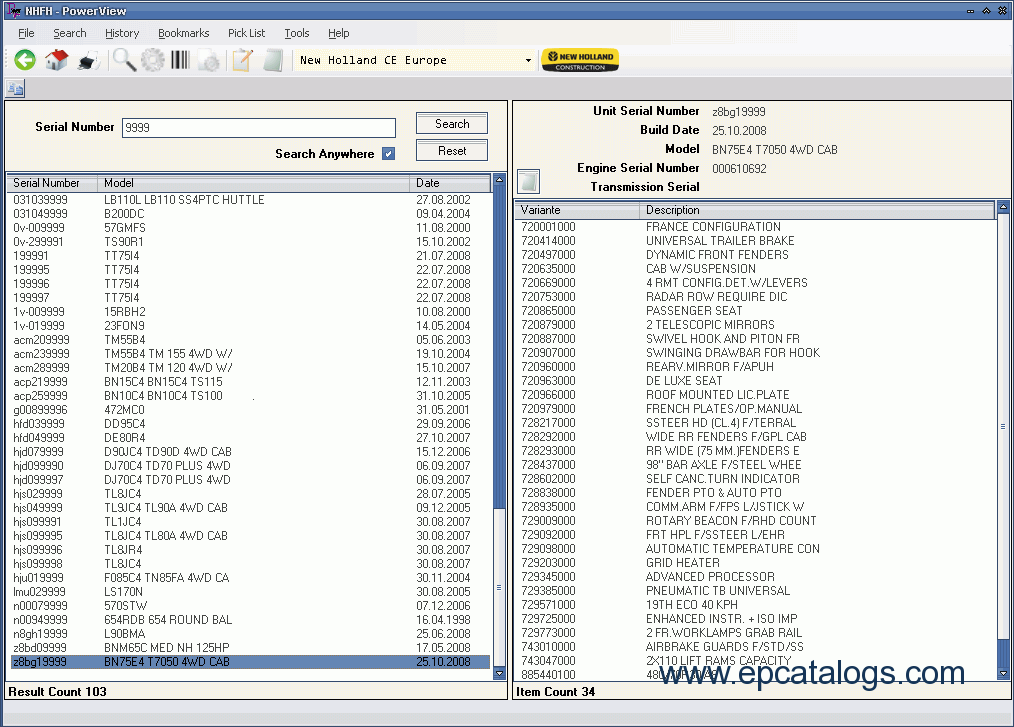Open the Home house icon
The height and width of the screenshot is (727, 1014).
coord(56,60)
